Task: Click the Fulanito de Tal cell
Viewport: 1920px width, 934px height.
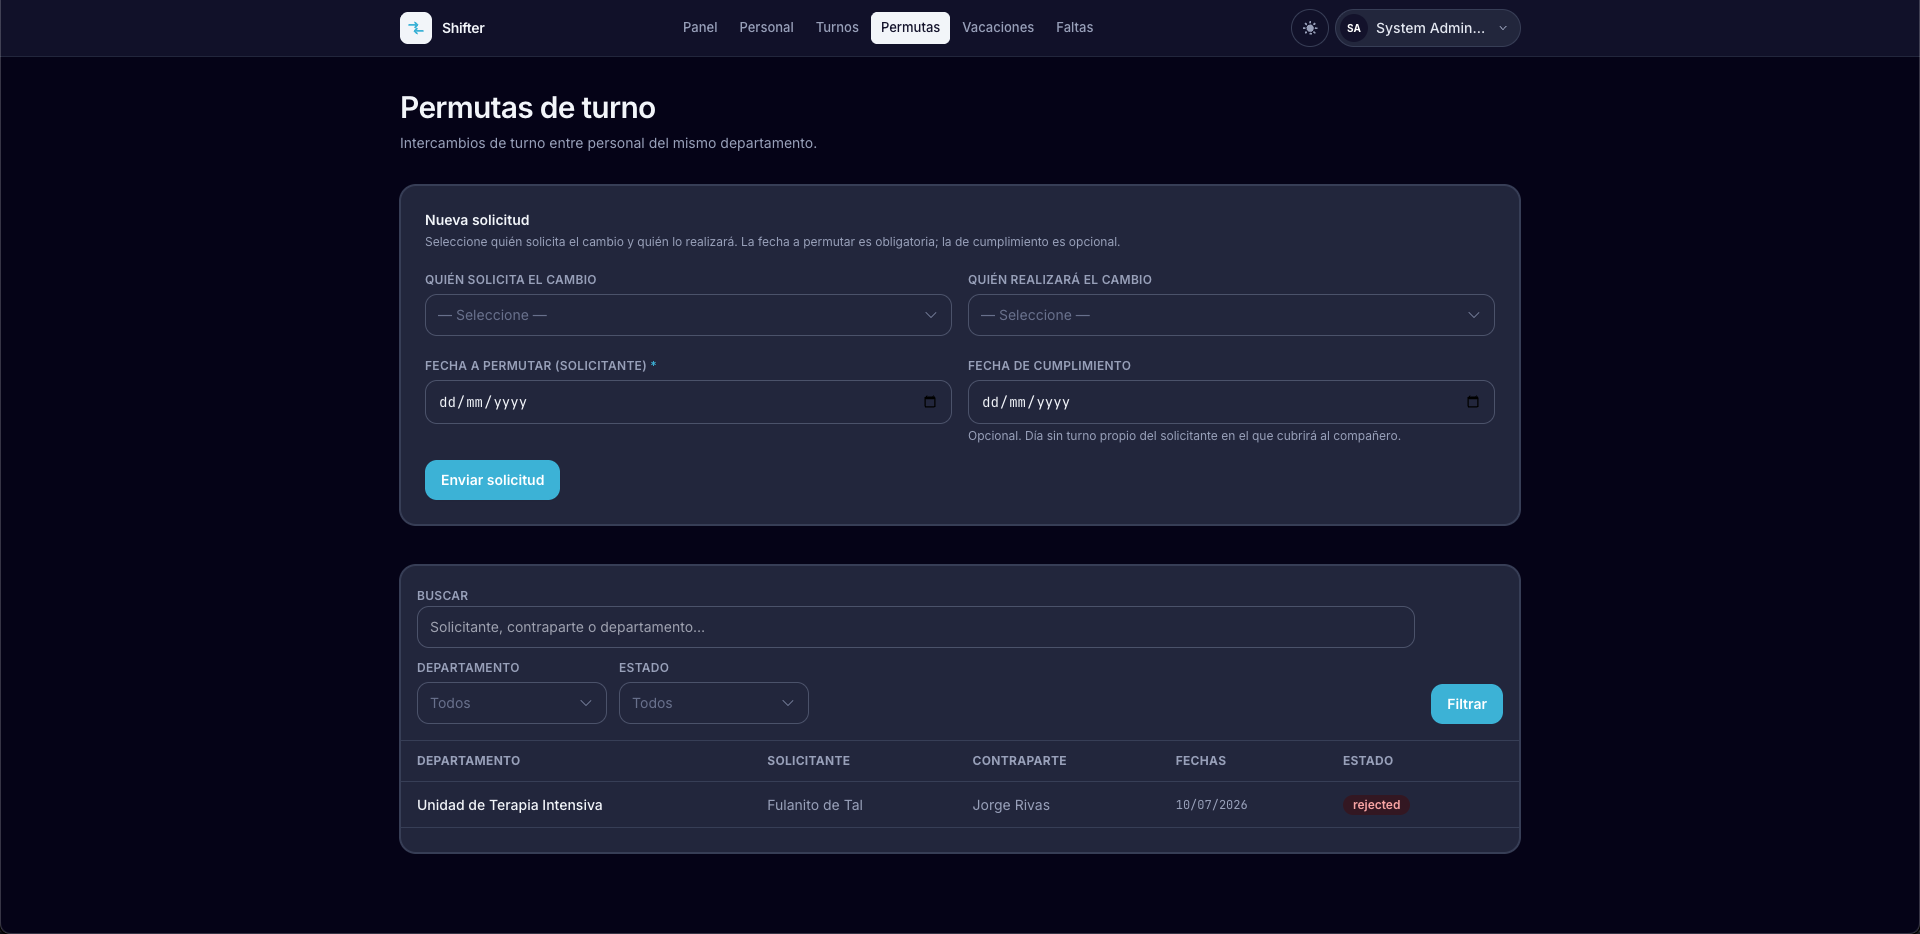Action: 814,805
